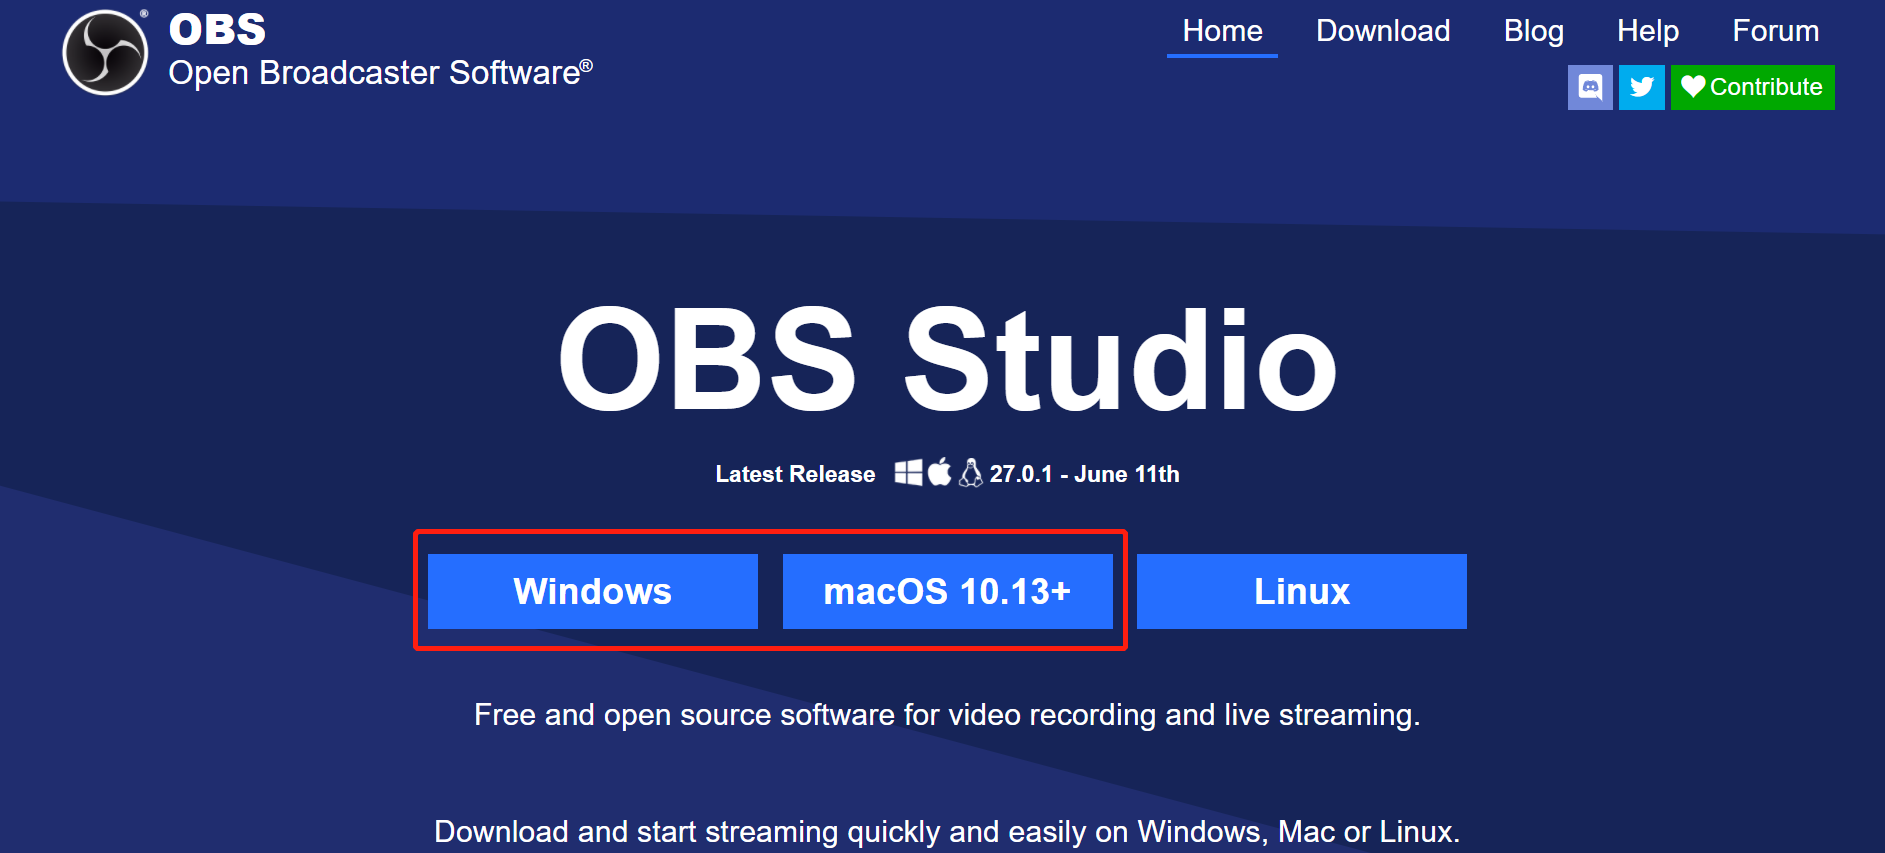Go to the Home tab
Image resolution: width=1885 pixels, height=853 pixels.
[x=1222, y=31]
